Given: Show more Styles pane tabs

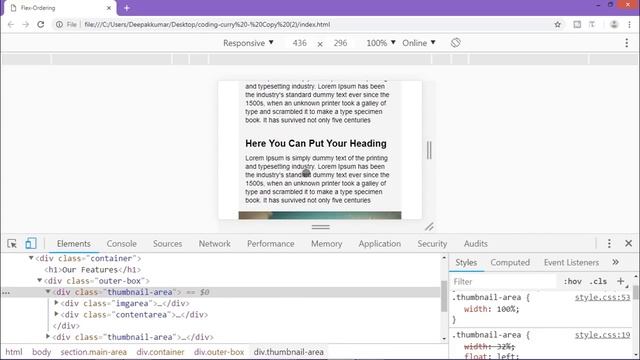Looking at the screenshot, I should 616,262.
